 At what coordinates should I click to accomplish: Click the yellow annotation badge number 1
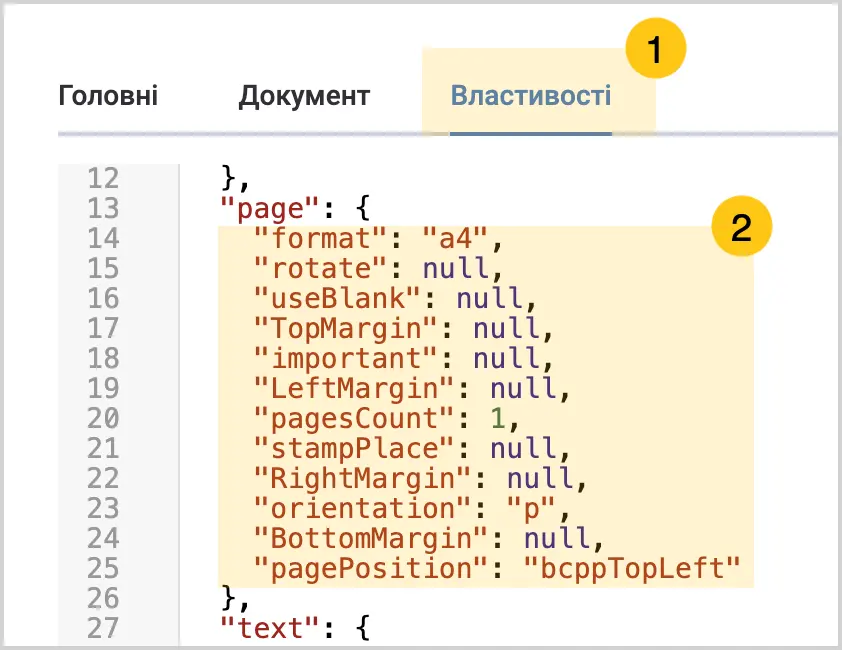pyautogui.click(x=655, y=48)
